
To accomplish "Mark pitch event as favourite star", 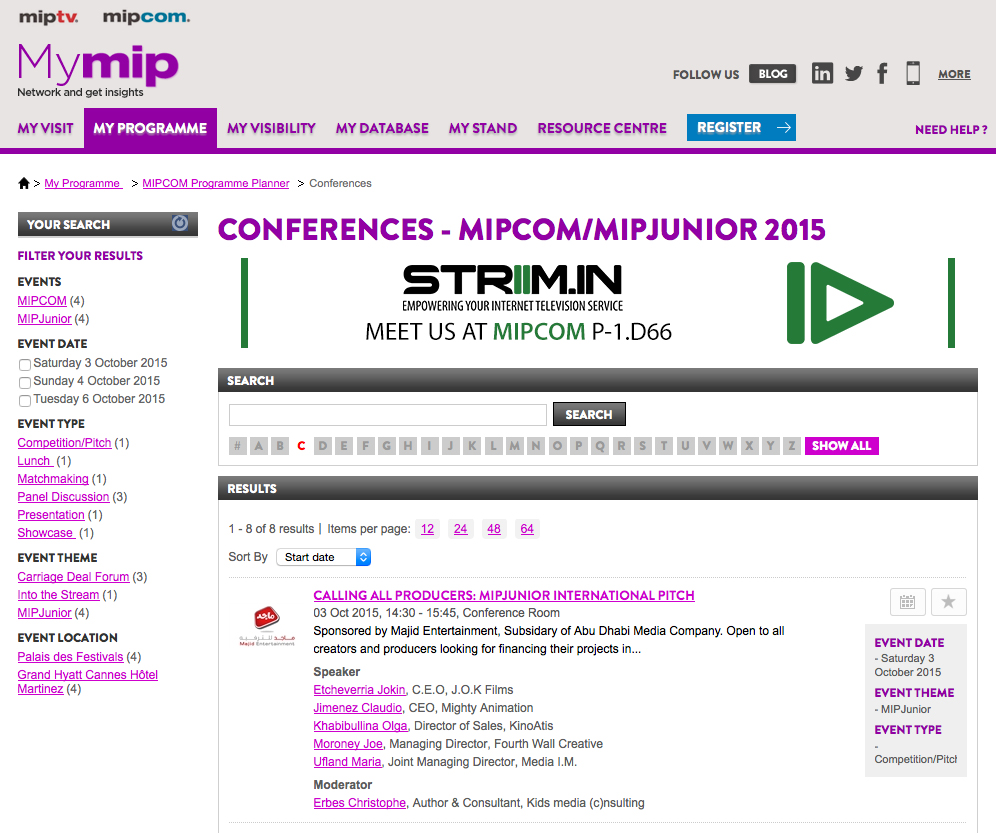I will pyautogui.click(x=948, y=602).
